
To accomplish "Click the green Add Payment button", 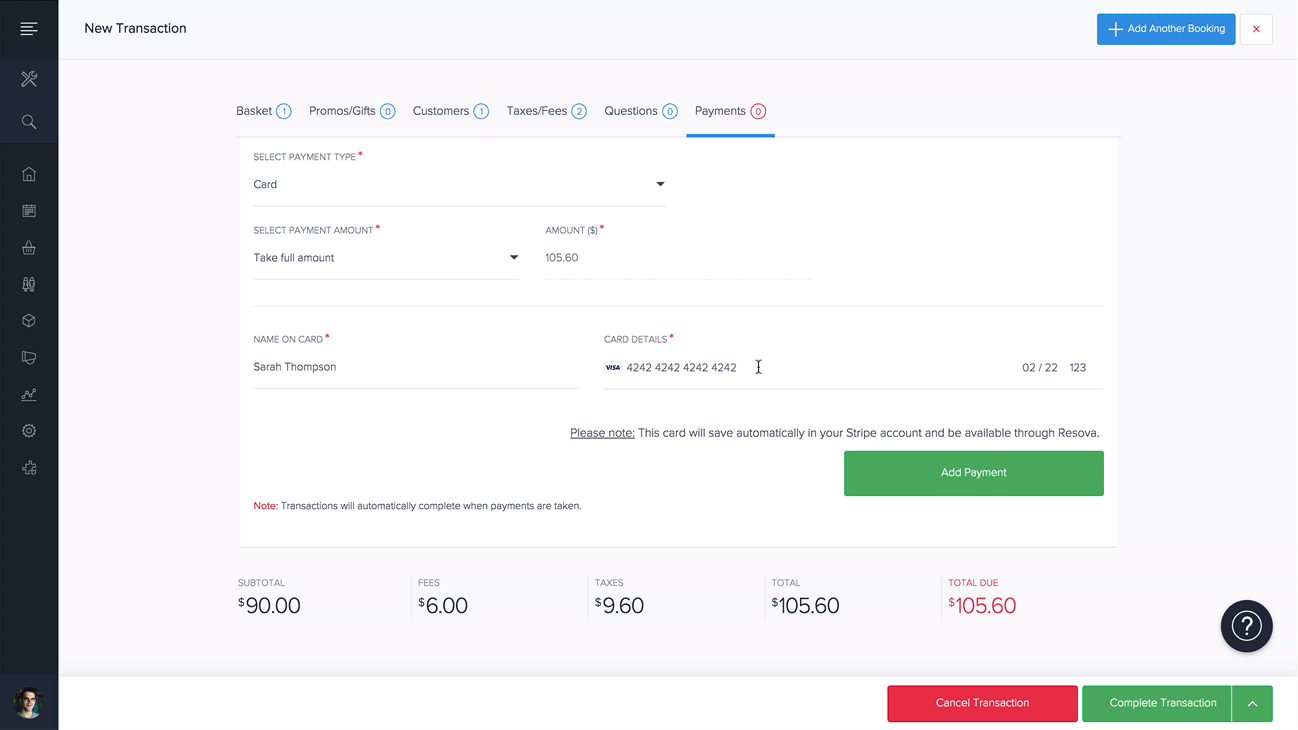I will [x=973, y=472].
